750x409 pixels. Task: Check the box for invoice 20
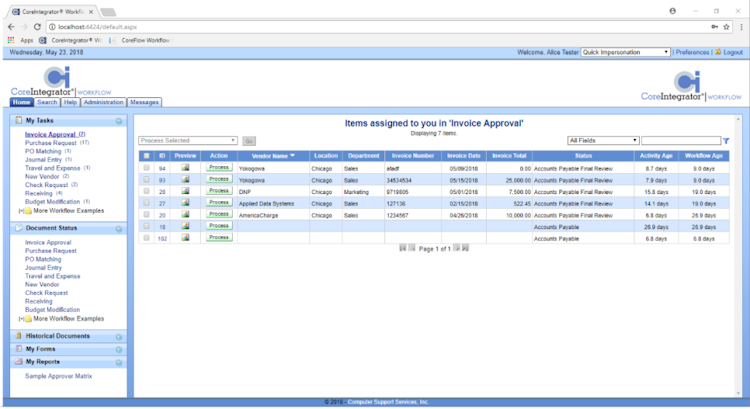[146, 214]
